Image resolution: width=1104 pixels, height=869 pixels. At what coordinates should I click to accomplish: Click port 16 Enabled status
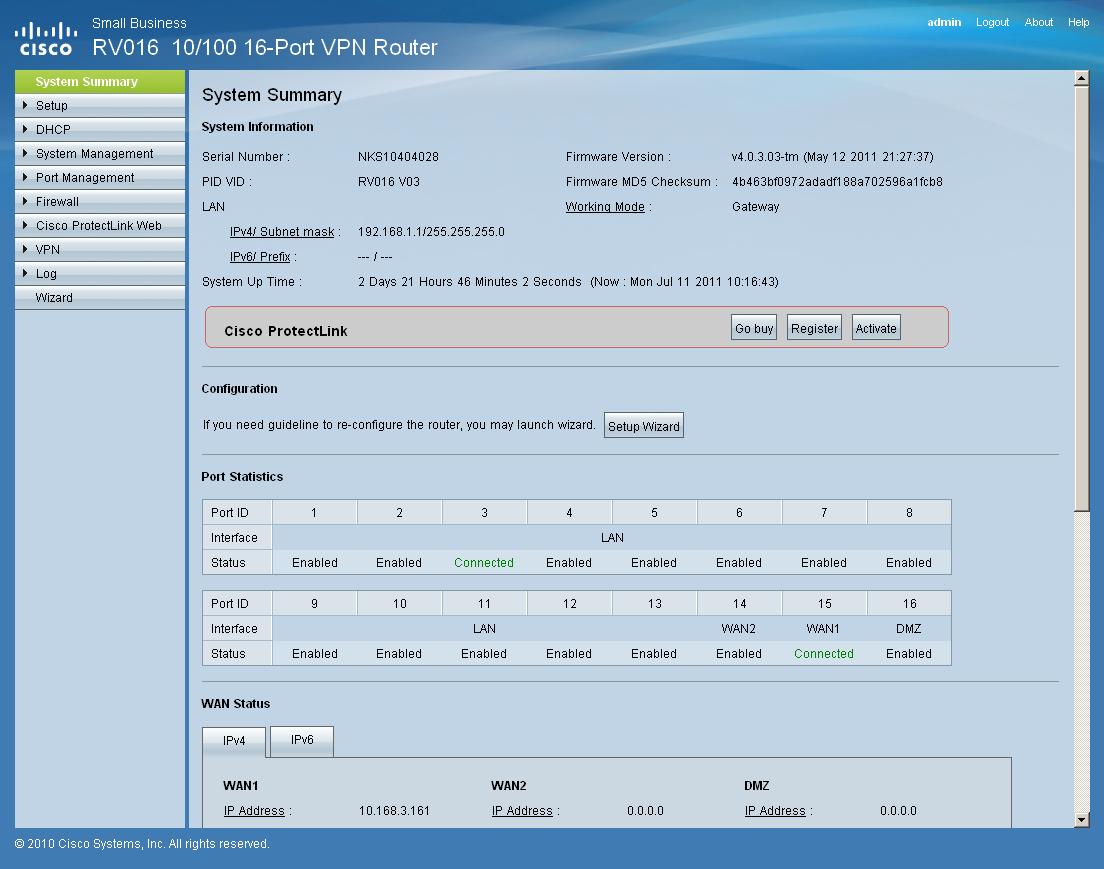point(908,654)
